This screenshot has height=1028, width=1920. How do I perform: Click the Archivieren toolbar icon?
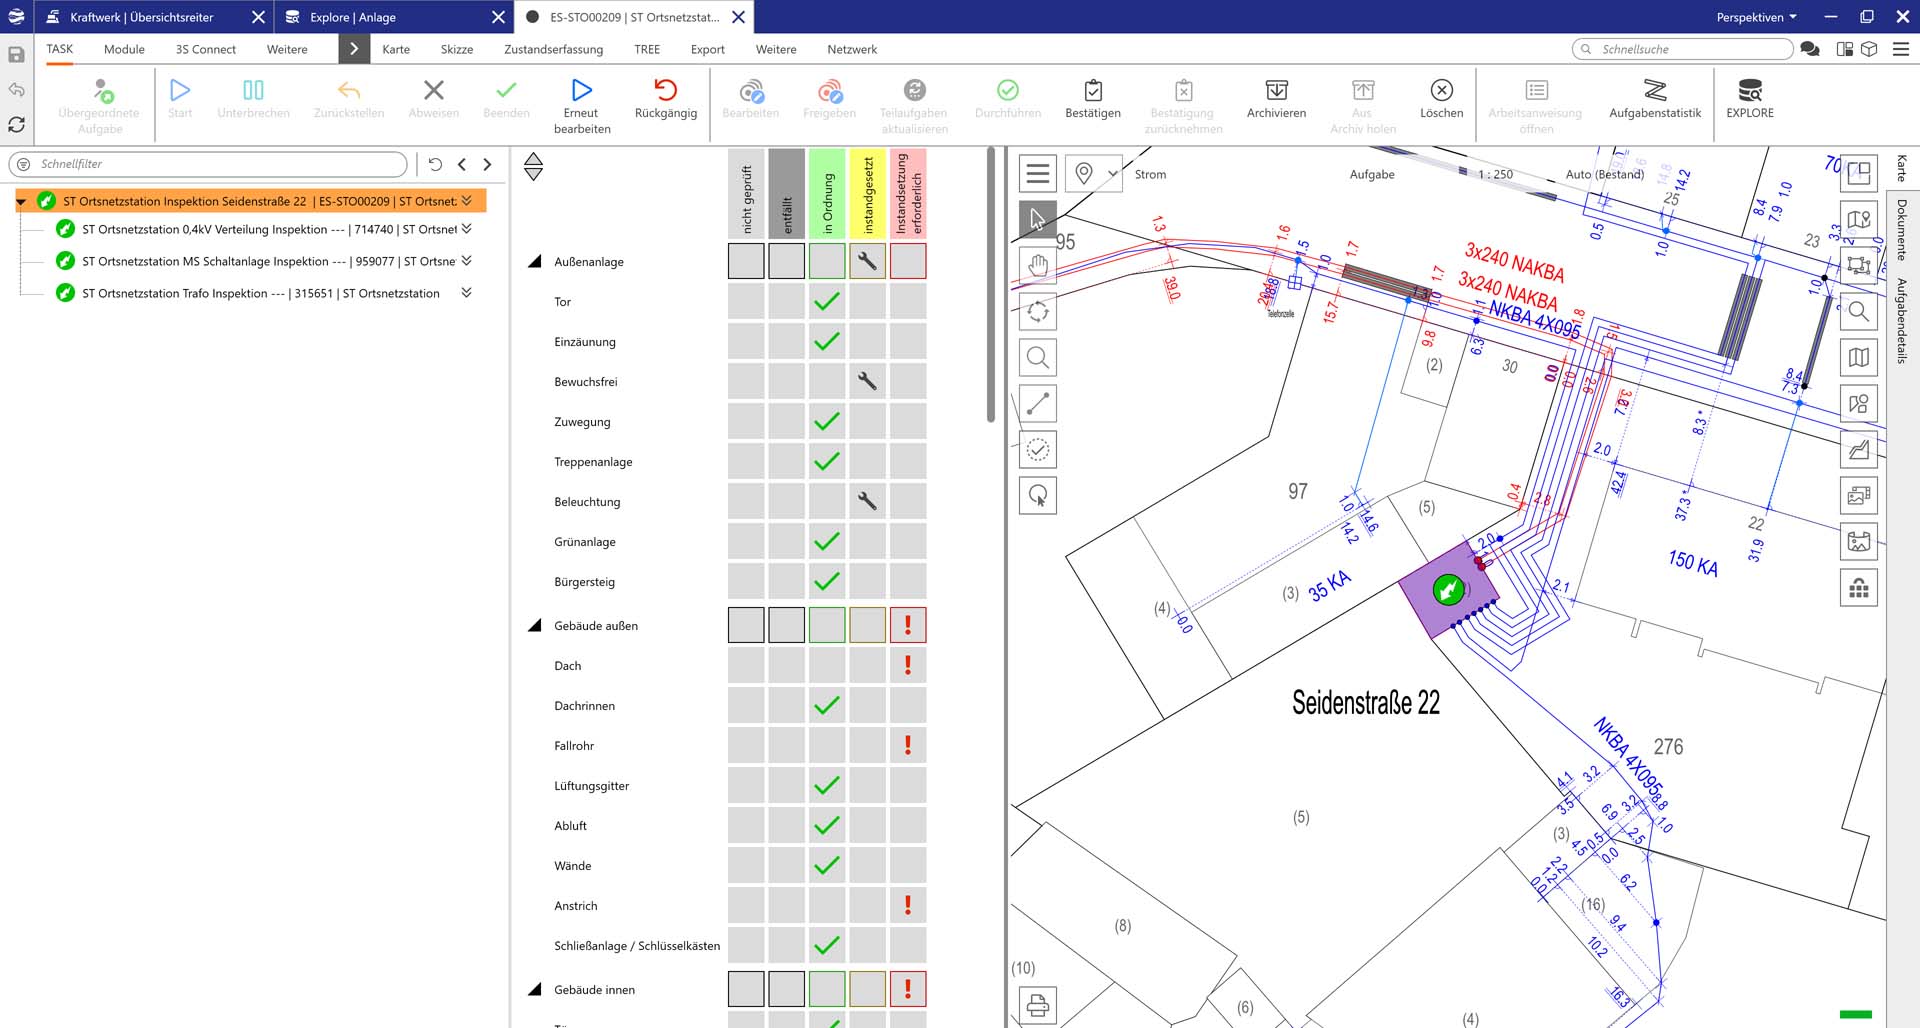click(1276, 91)
